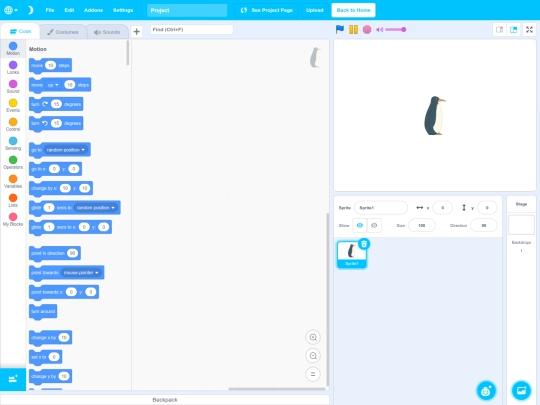The width and height of the screenshot is (540, 405).
Task: Pause the project with the pause icon
Action: tap(353, 30)
